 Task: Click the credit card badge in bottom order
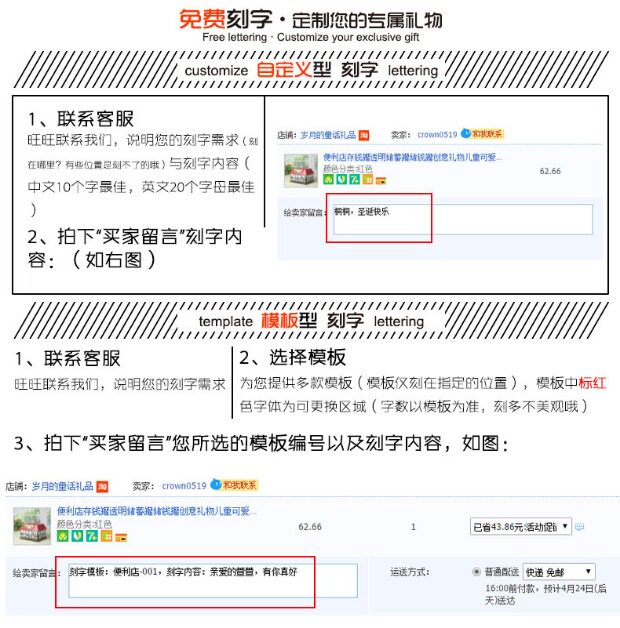(121, 537)
